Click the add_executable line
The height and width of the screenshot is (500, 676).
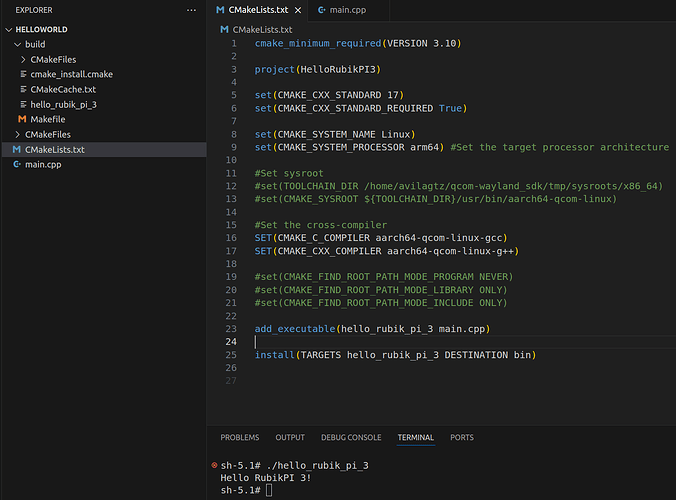[x=372, y=329]
